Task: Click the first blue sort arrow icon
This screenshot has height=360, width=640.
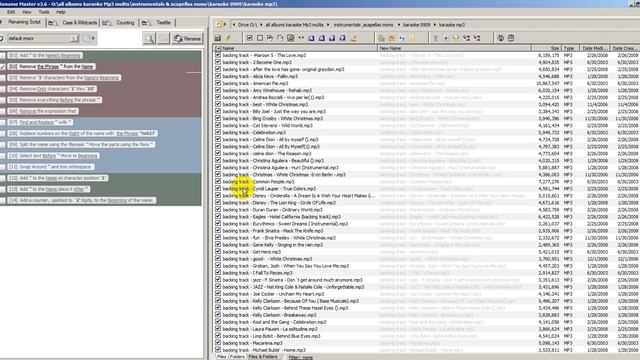Action: pos(311,38)
